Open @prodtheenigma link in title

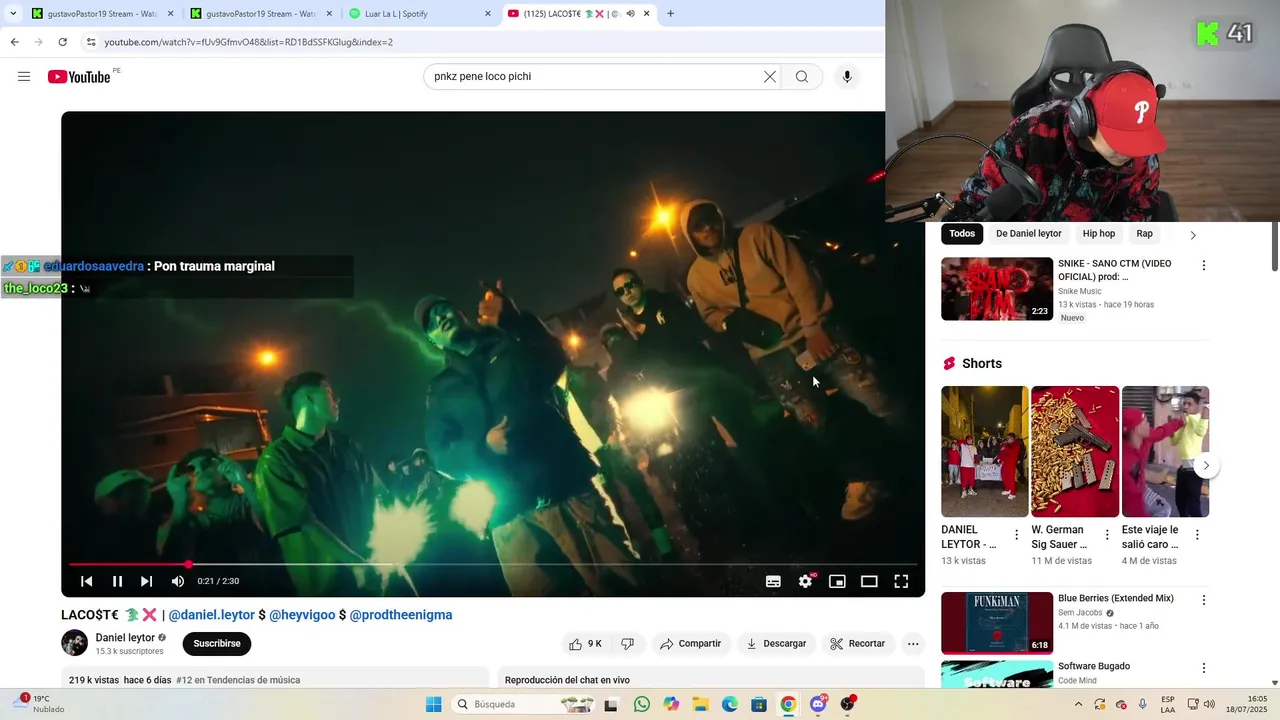point(401,615)
